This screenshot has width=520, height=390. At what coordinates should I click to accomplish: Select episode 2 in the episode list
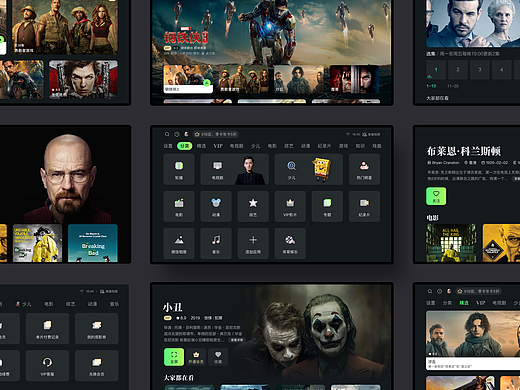(x=458, y=70)
